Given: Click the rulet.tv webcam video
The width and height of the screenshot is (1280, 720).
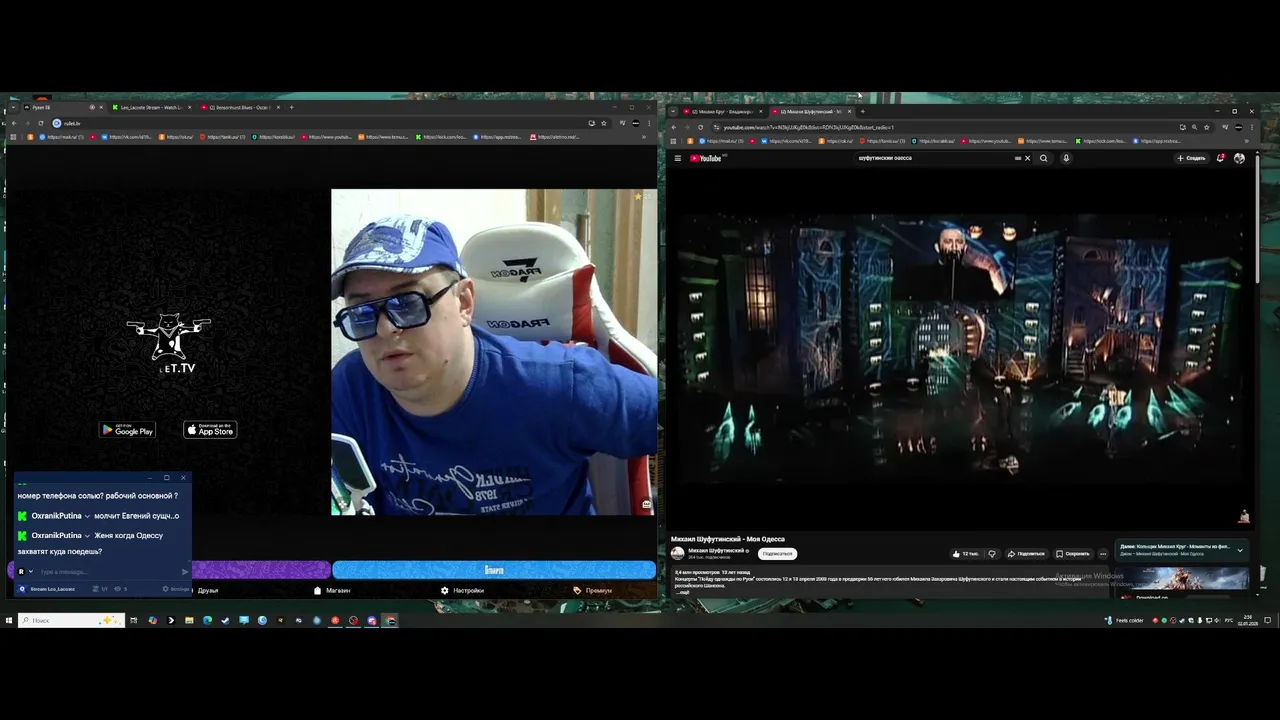Looking at the screenshot, I should [494, 352].
